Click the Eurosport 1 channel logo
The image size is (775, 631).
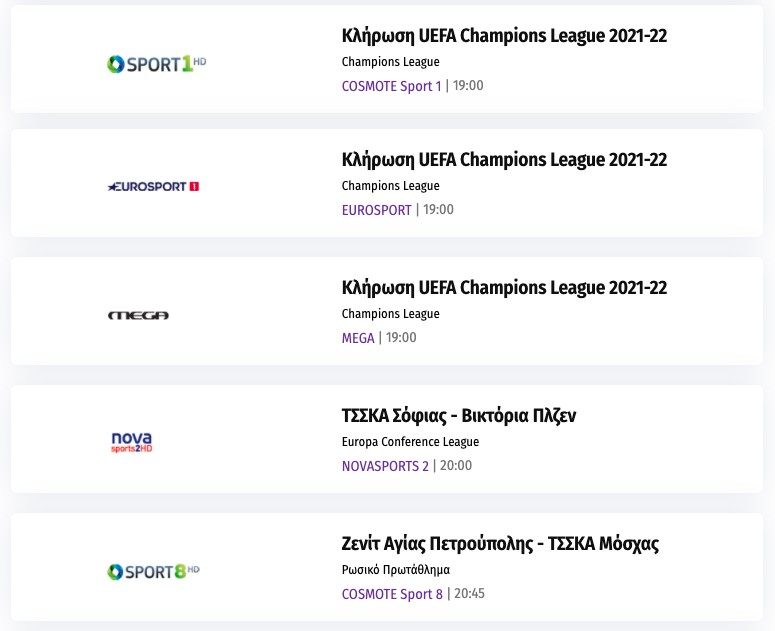click(153, 186)
